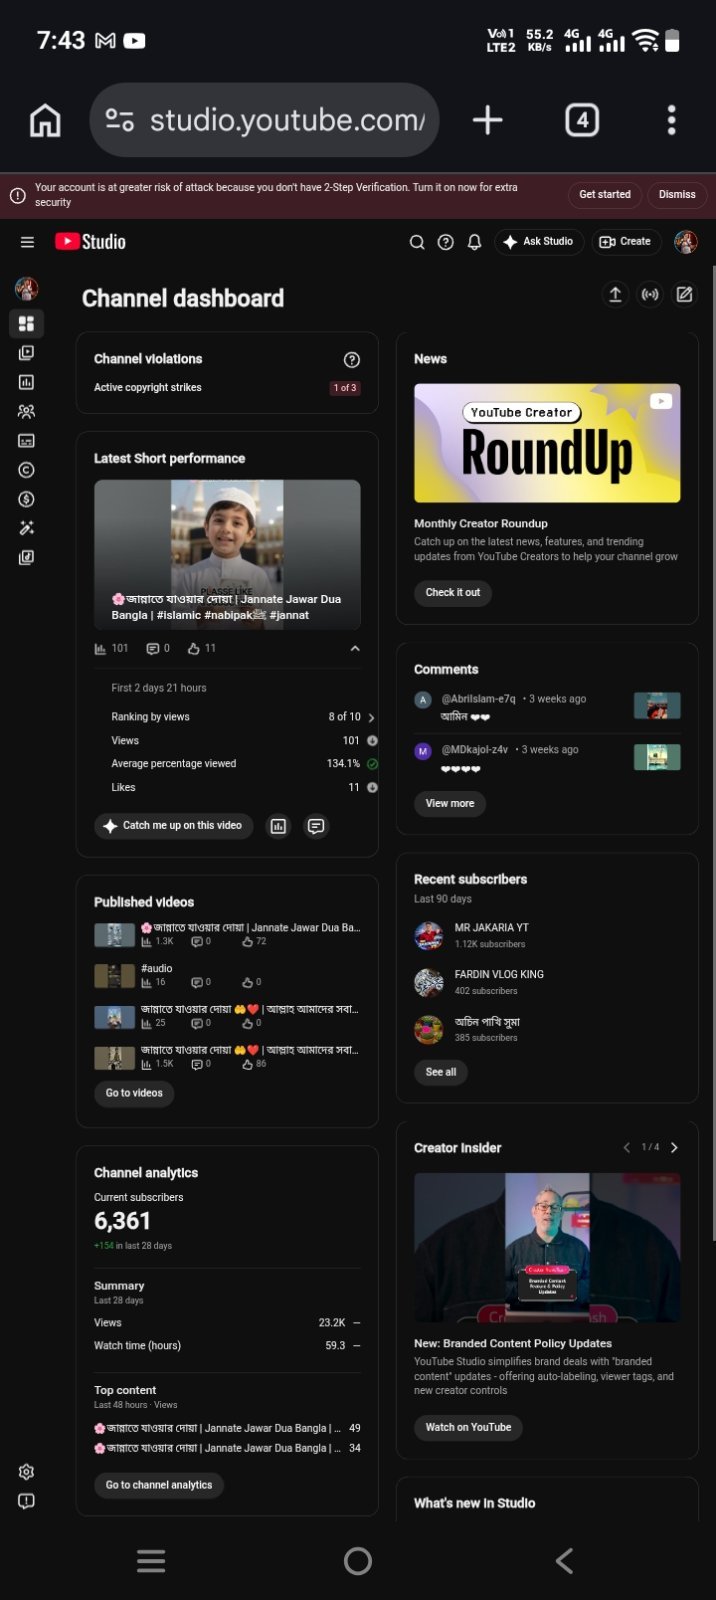Viewport: 716px width, 1600px height.
Task: Collapse the Latest Short performance chevron
Action: click(x=355, y=649)
